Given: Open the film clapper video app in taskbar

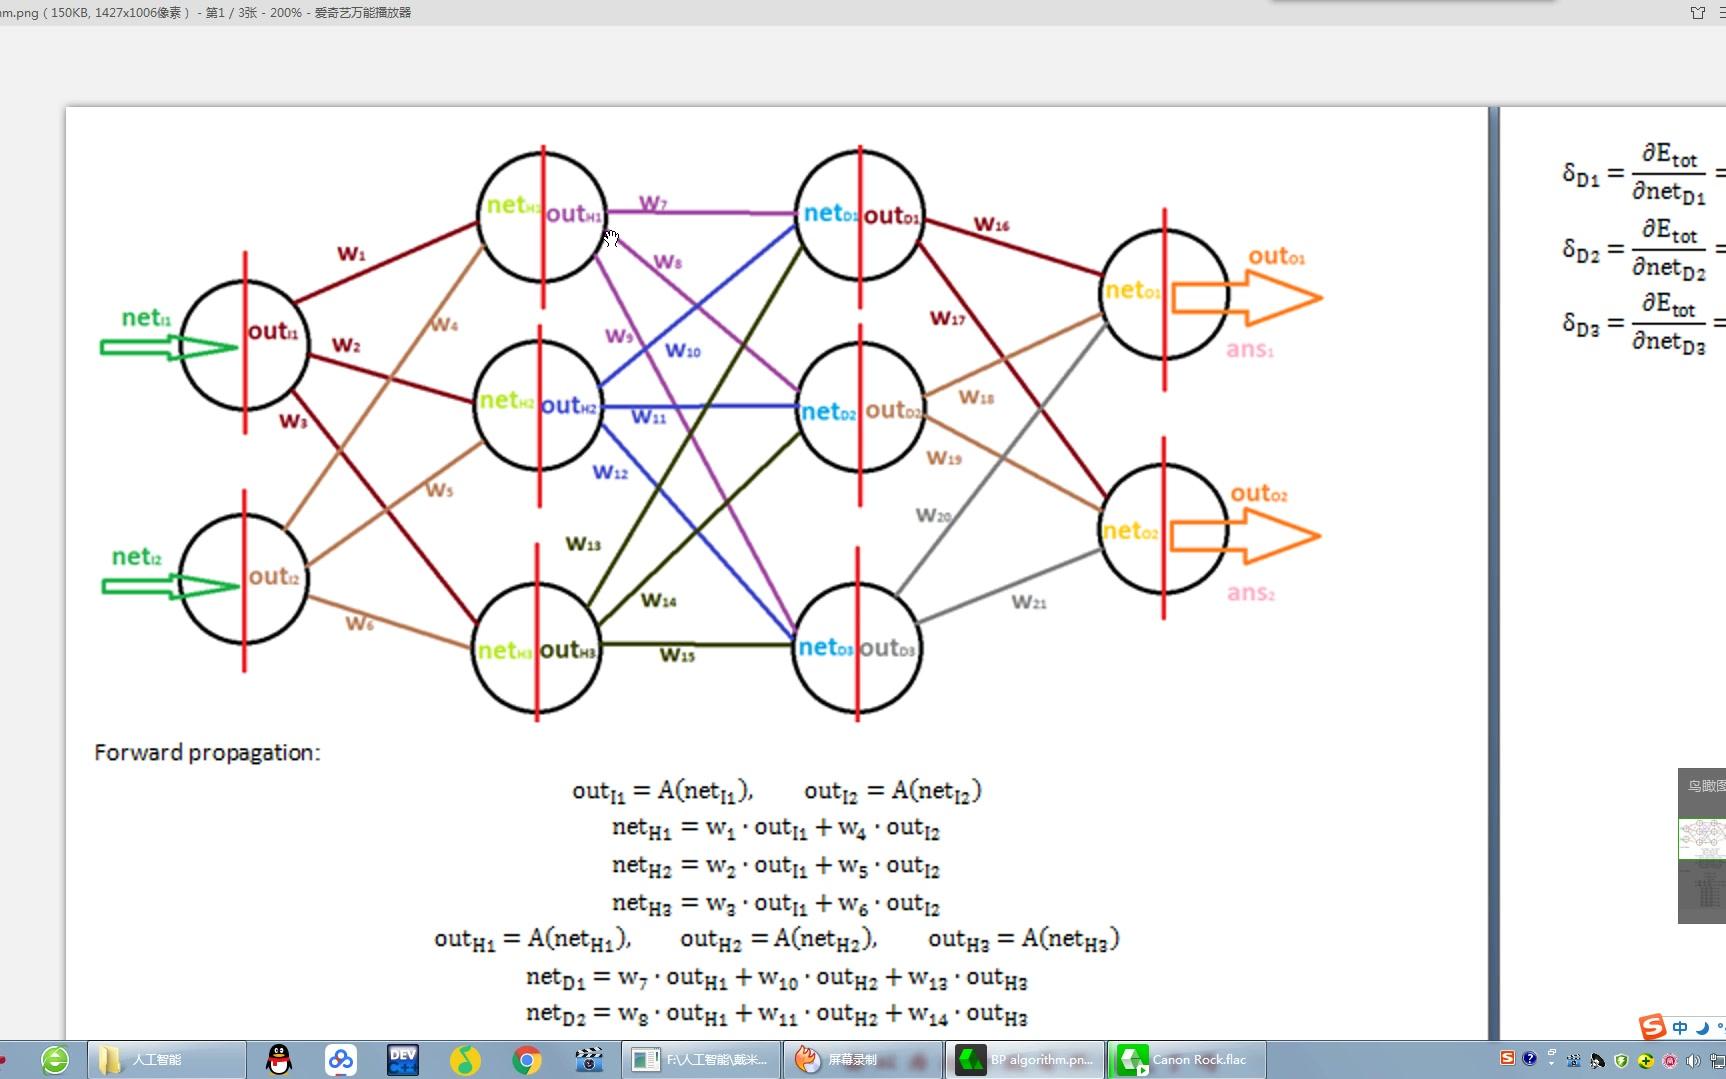Looking at the screenshot, I should (589, 1060).
